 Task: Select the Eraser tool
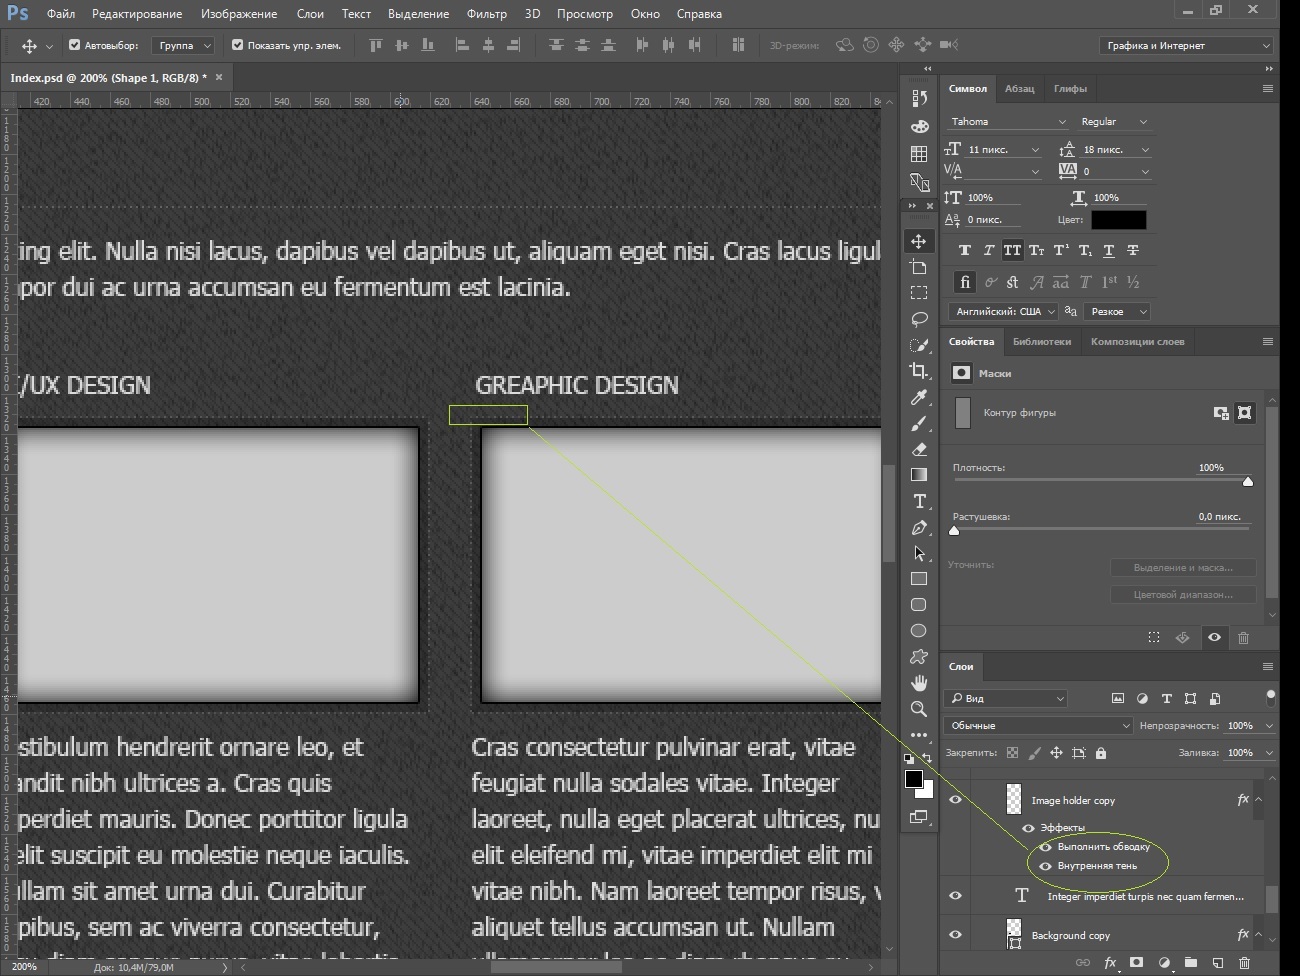coord(919,449)
